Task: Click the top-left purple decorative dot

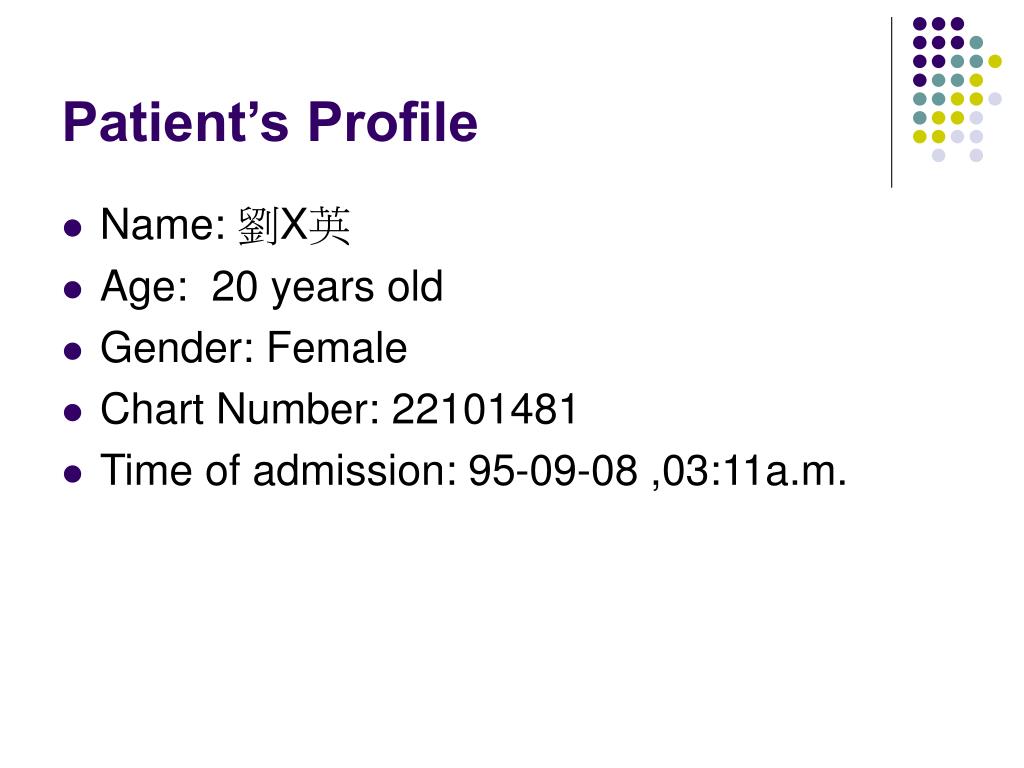Action: click(x=920, y=24)
